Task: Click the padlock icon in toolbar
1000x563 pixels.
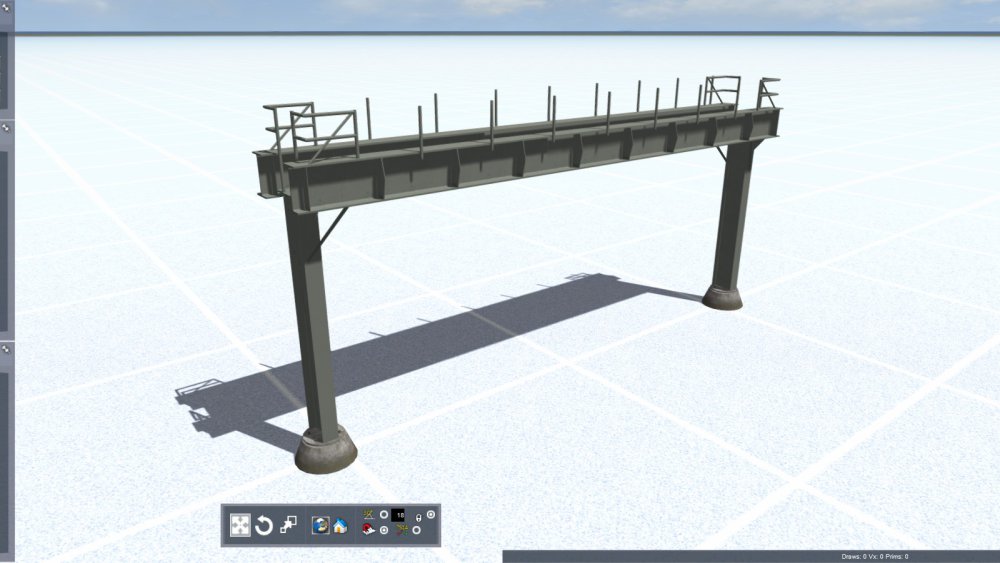Action: (418, 518)
